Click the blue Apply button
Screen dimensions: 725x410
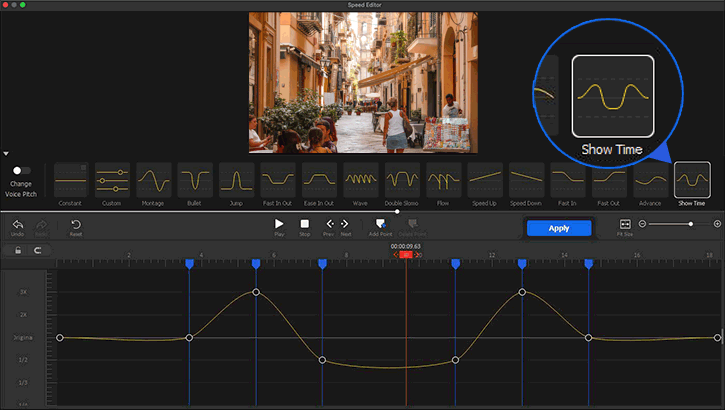[559, 228]
